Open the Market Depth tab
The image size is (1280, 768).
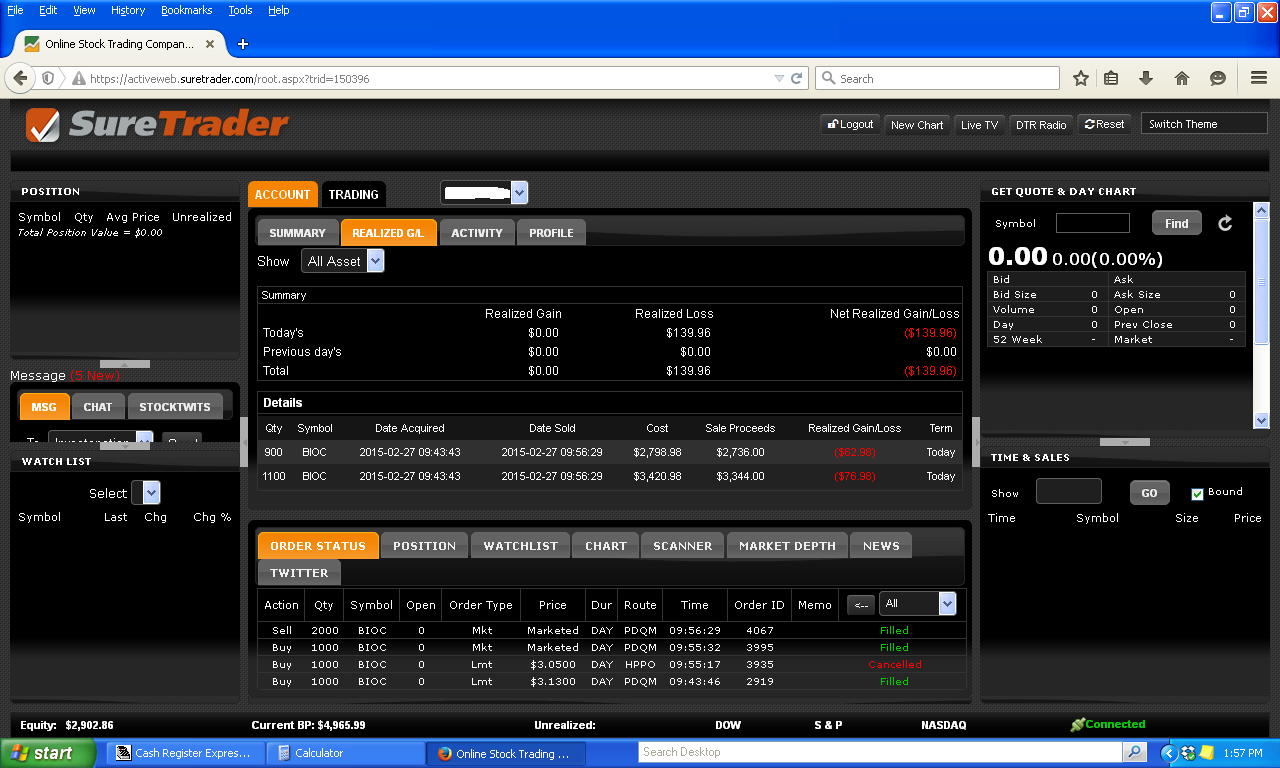[x=787, y=546]
